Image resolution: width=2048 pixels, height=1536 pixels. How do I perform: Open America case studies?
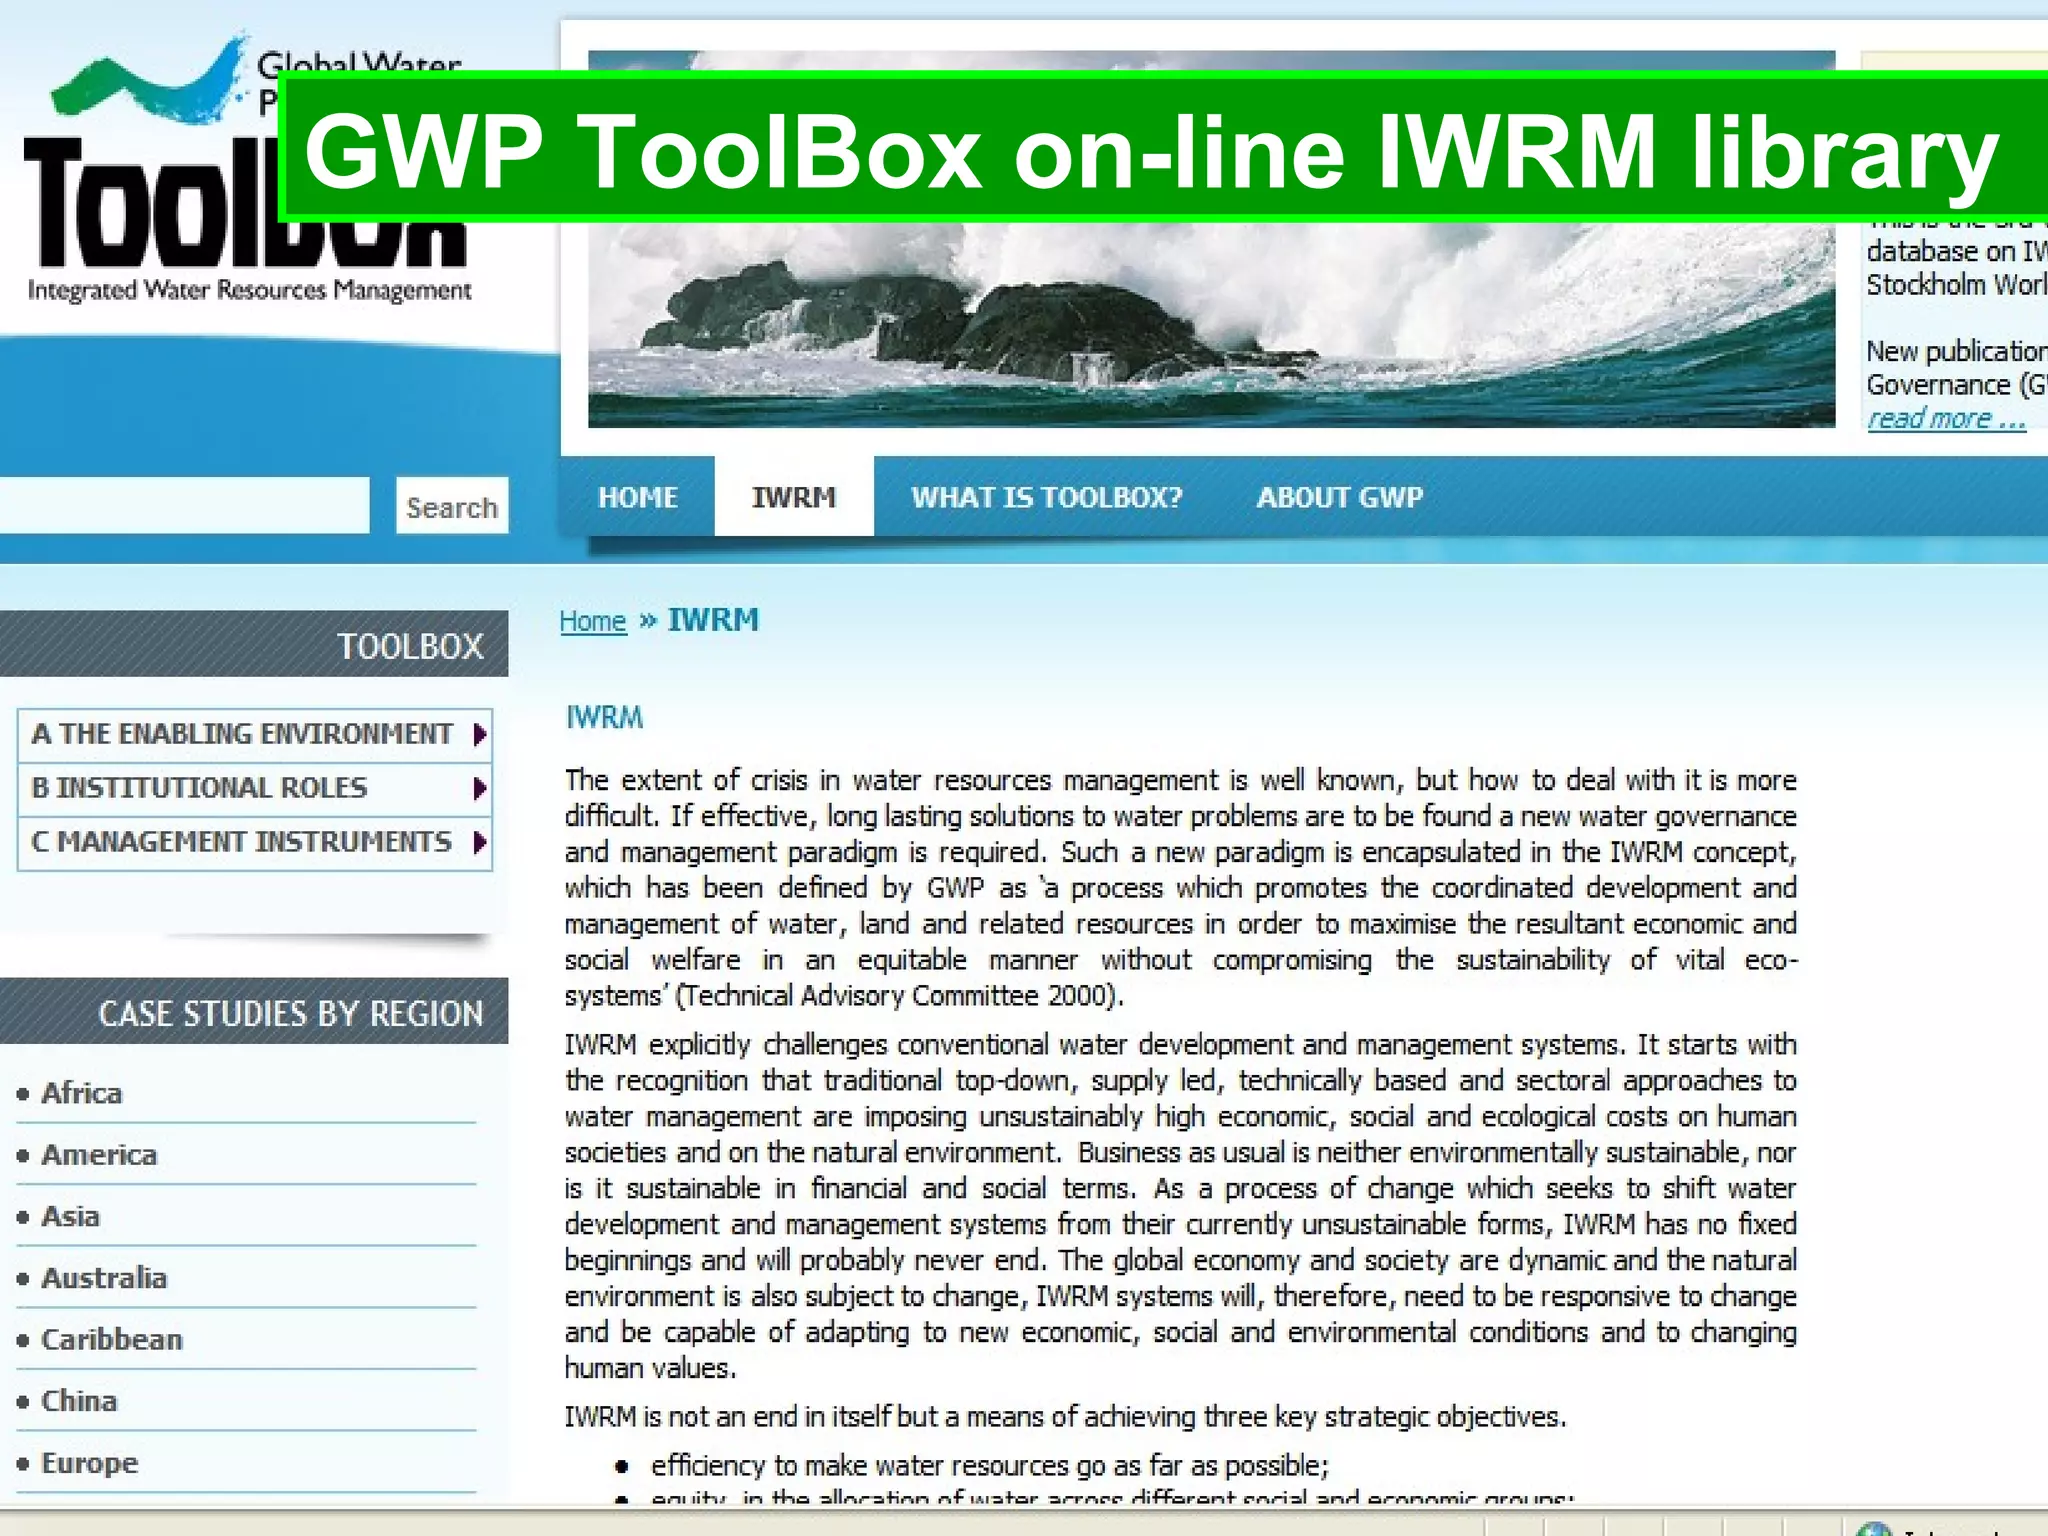[99, 1155]
